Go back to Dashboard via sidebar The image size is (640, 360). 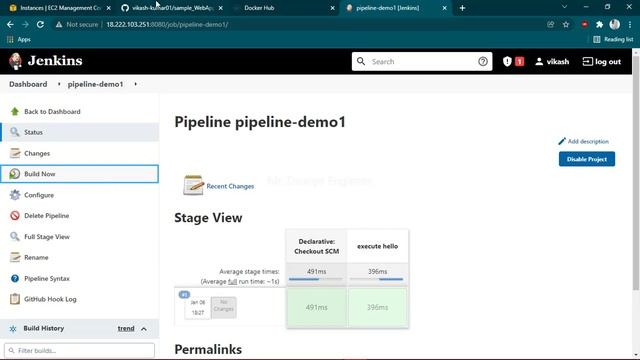[52, 111]
